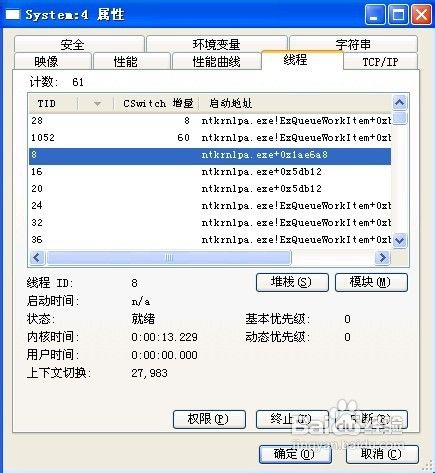The width and height of the screenshot is (435, 473).
Task: Select thread row with TID 36
Action: pyautogui.click(x=210, y=240)
